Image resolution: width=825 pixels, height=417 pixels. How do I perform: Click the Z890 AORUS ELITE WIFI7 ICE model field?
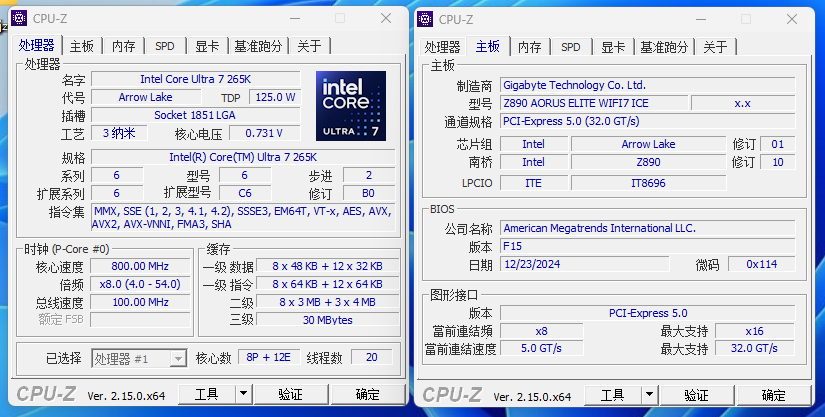pos(593,103)
